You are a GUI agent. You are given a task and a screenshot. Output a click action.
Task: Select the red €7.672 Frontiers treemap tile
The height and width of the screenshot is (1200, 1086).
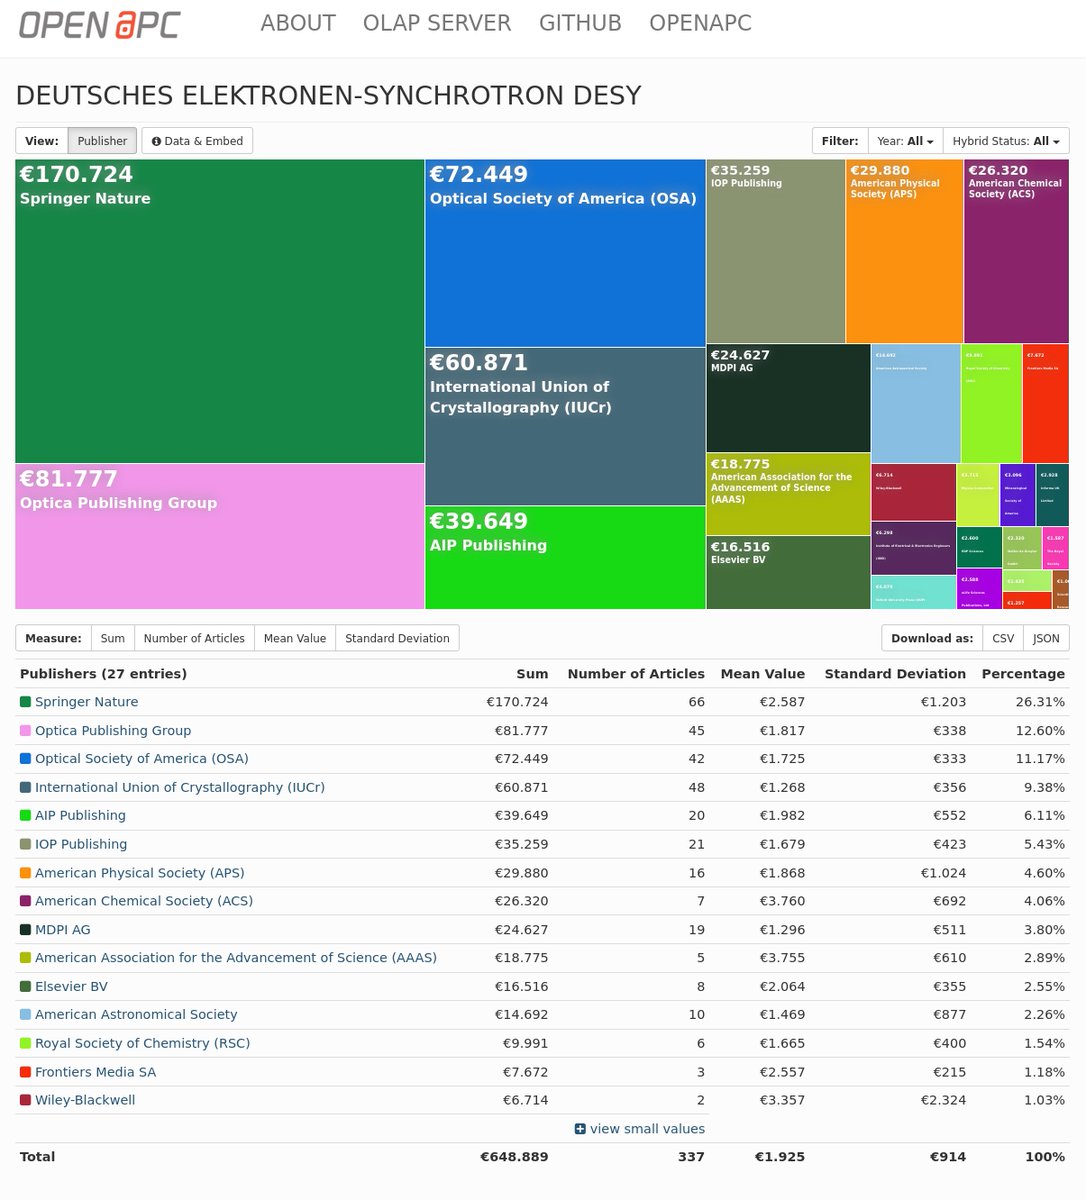[x=1046, y=403]
